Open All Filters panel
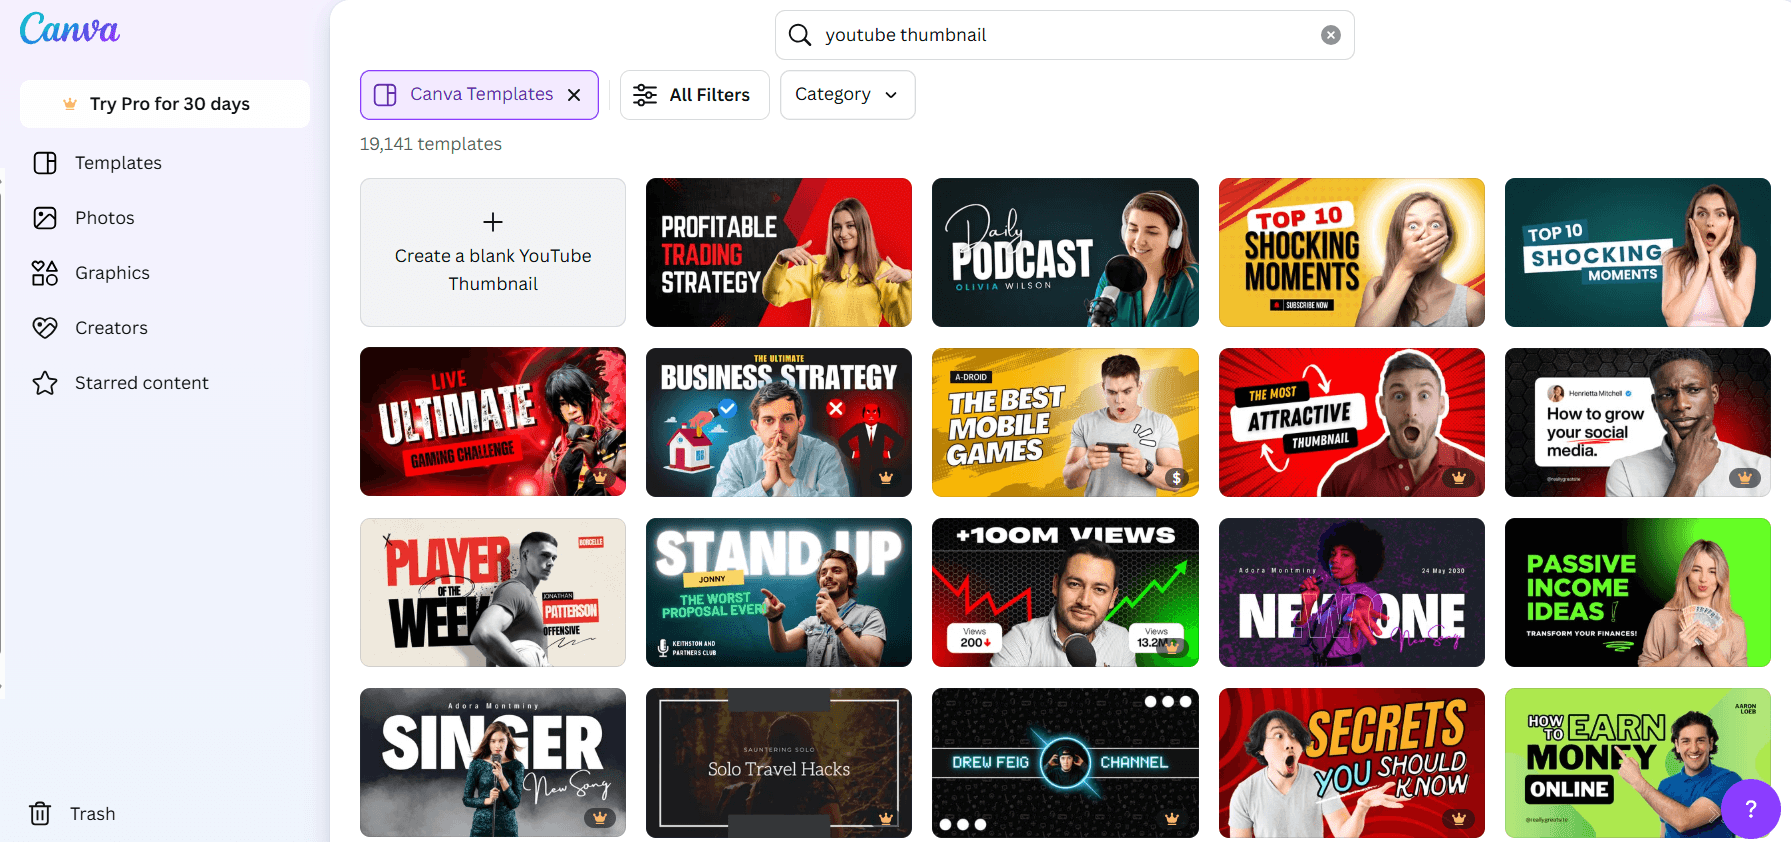The height and width of the screenshot is (842, 1791). (x=695, y=95)
